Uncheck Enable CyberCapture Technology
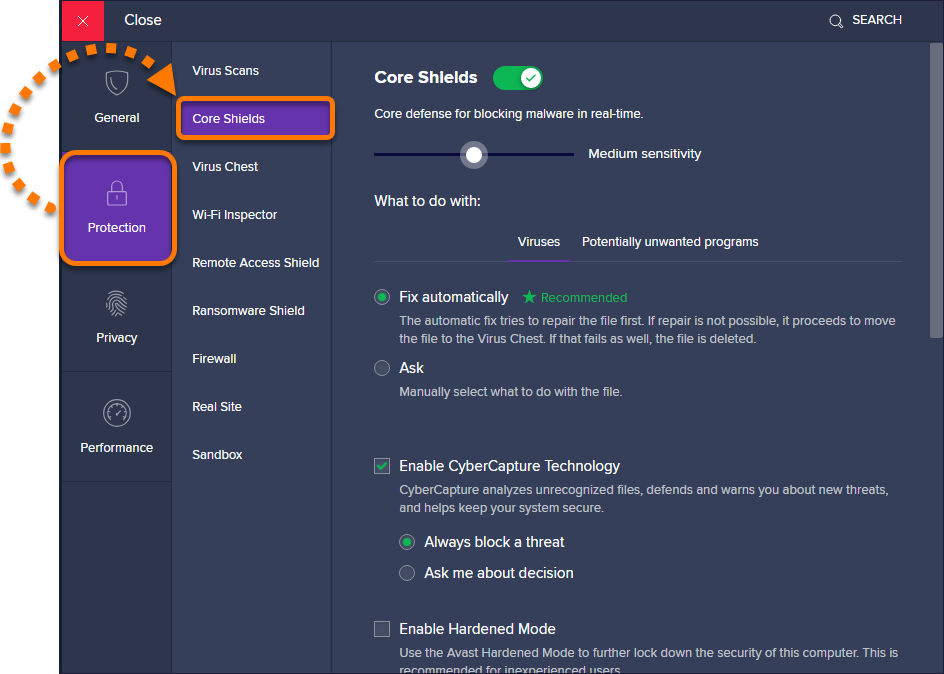This screenshot has height=674, width=944. coord(381,466)
